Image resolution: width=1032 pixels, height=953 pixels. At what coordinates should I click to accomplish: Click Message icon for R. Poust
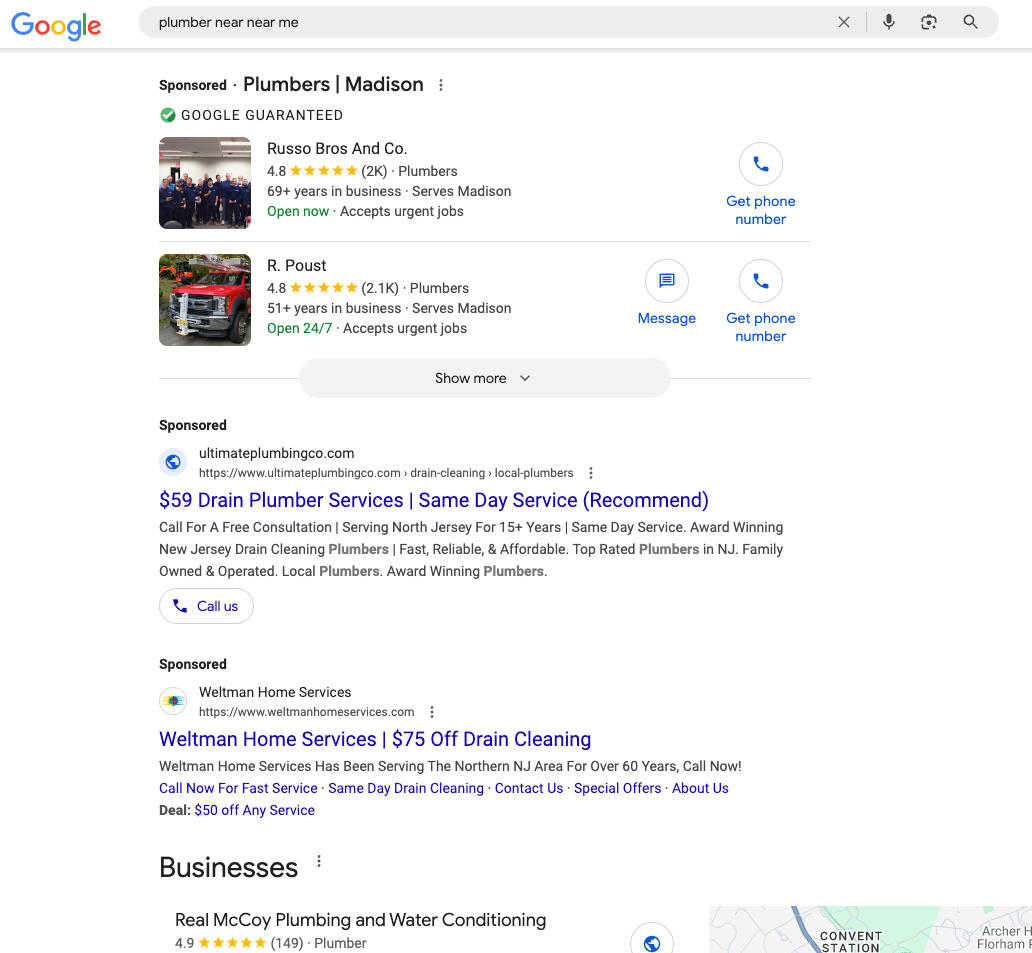(x=667, y=281)
